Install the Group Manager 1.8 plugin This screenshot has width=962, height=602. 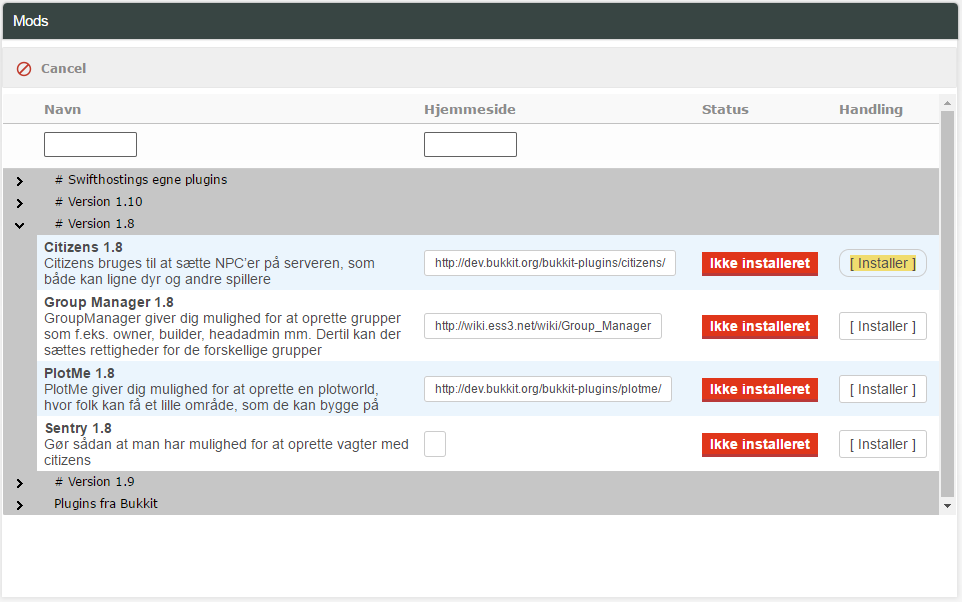pyautogui.click(x=882, y=326)
